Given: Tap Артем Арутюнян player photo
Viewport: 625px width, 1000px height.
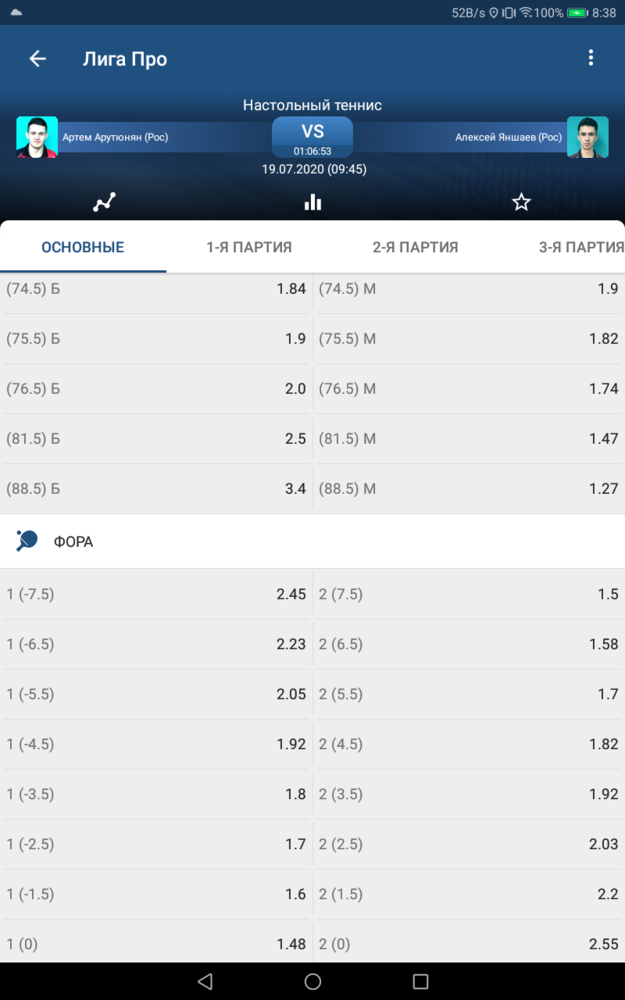Looking at the screenshot, I should pos(37,136).
